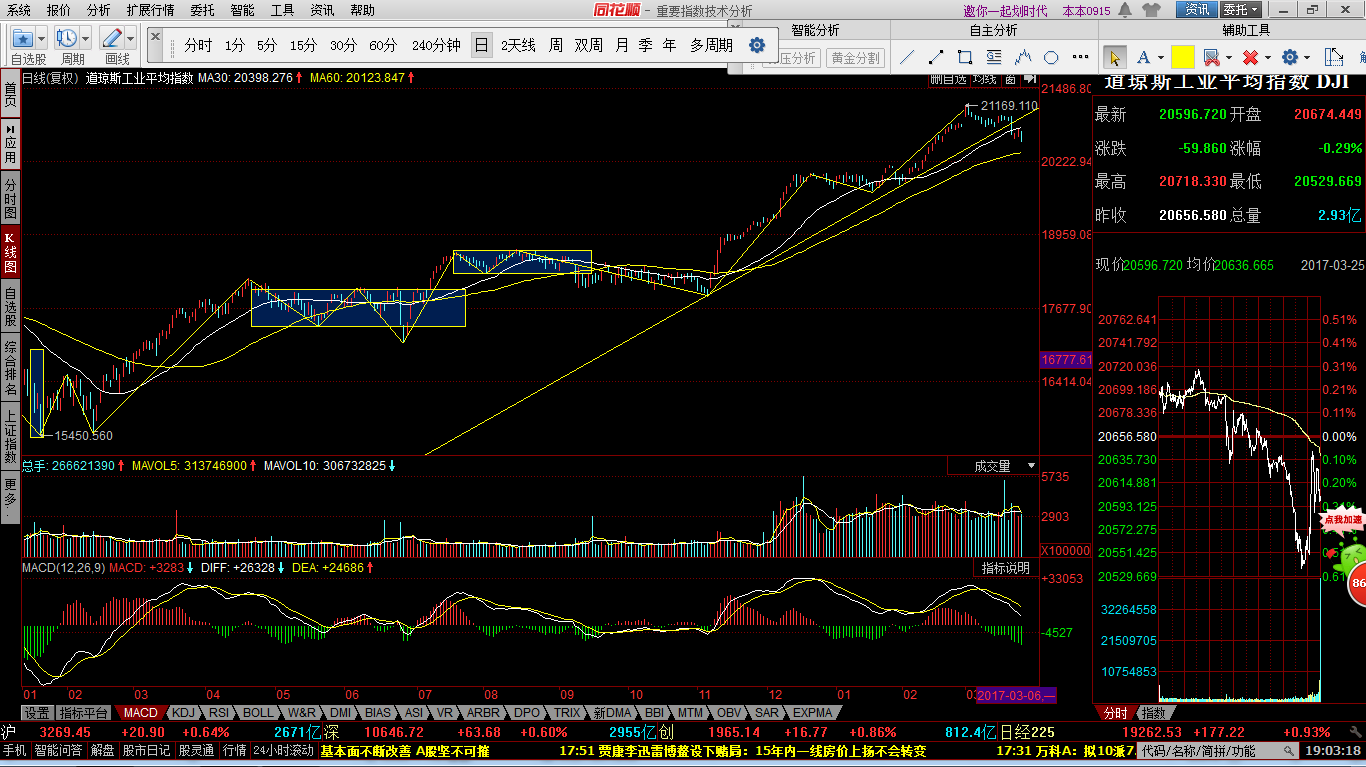
Task: Switch to 5分 period
Action: click(x=267, y=45)
